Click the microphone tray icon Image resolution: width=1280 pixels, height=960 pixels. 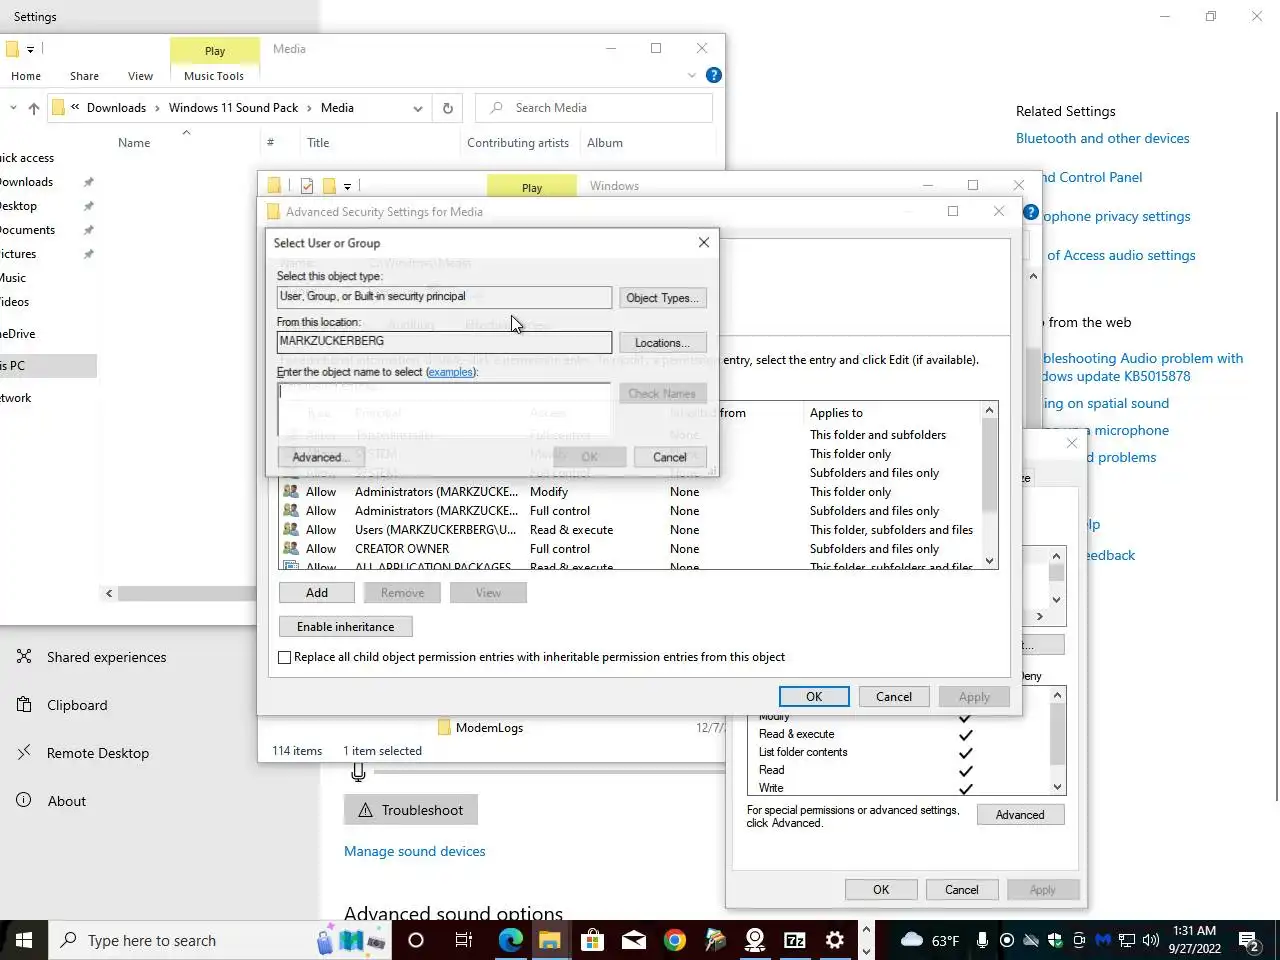[983, 940]
